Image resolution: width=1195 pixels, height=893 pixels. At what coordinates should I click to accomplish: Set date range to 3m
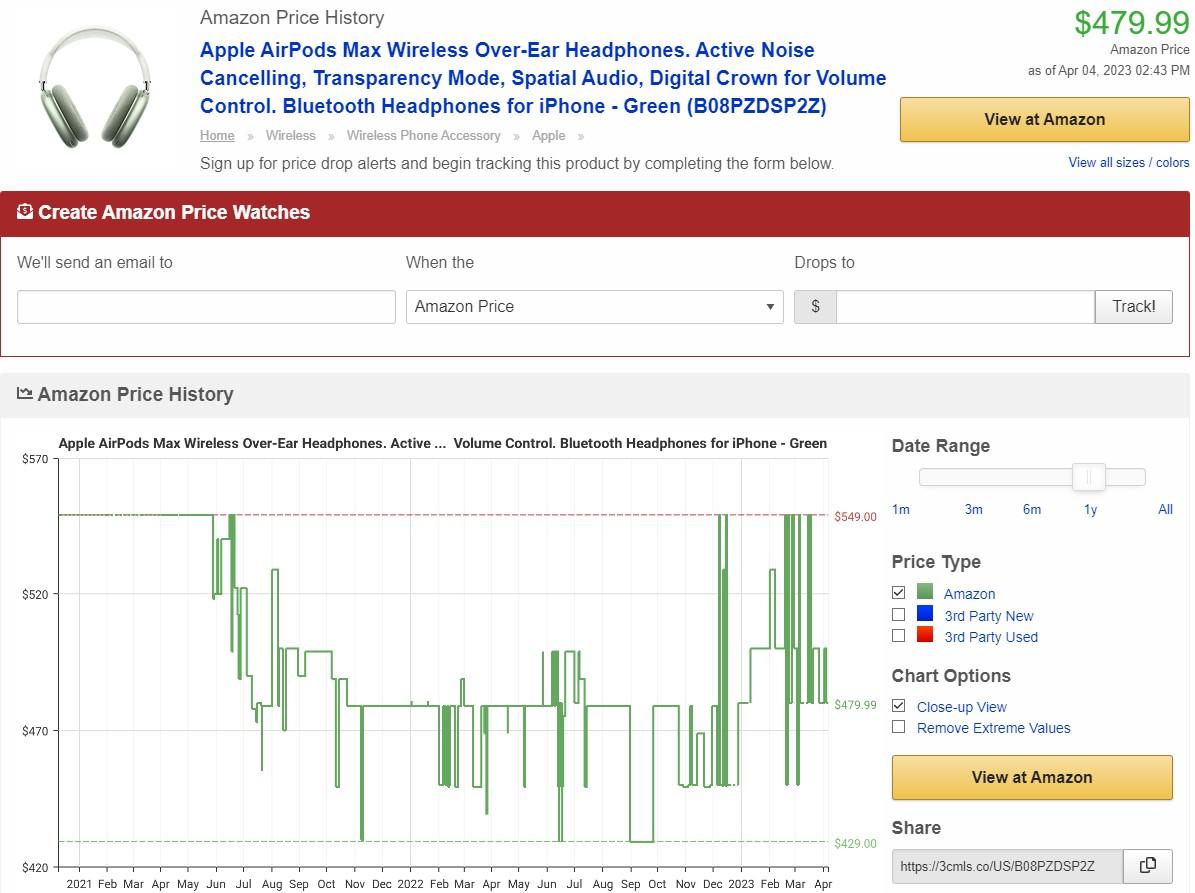tap(974, 509)
